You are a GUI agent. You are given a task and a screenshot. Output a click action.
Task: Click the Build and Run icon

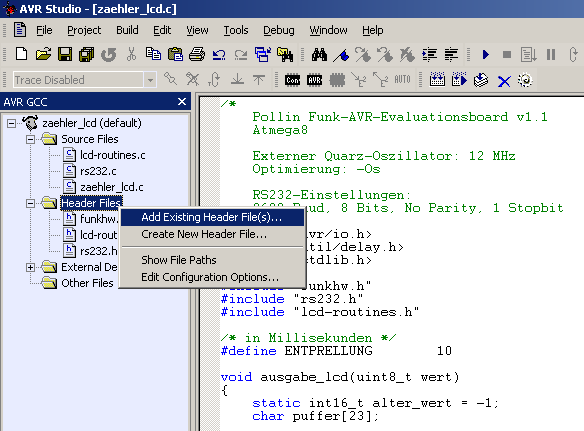click(459, 80)
